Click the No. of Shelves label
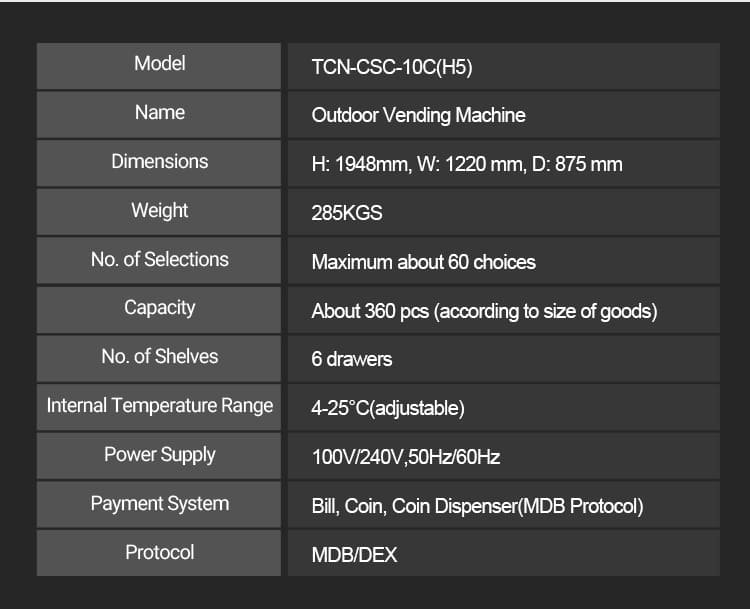Viewport: 750px width, 609px height. [160, 357]
